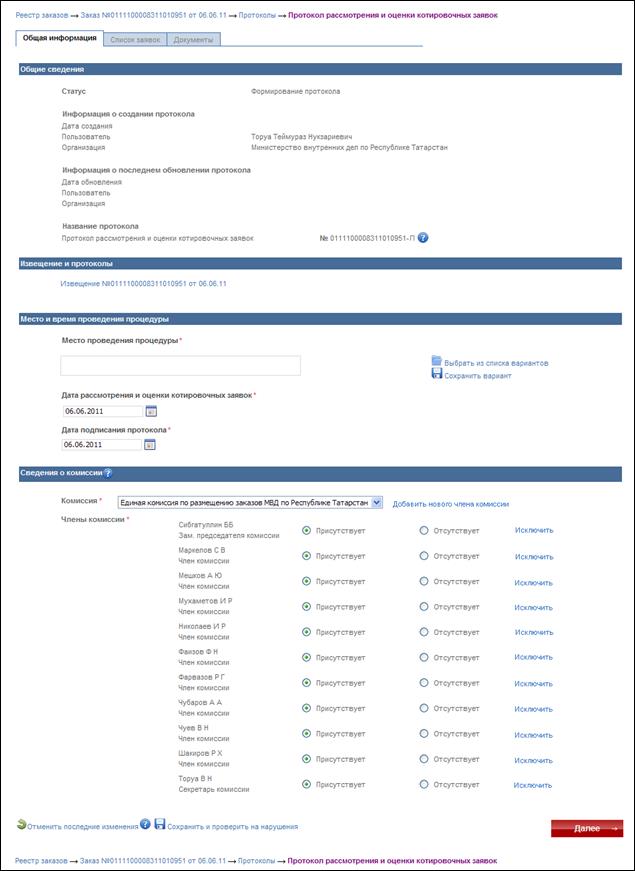635x871 pixels.
Task: Exclude Мешков А Ю via Исключить
Action: click(533, 583)
